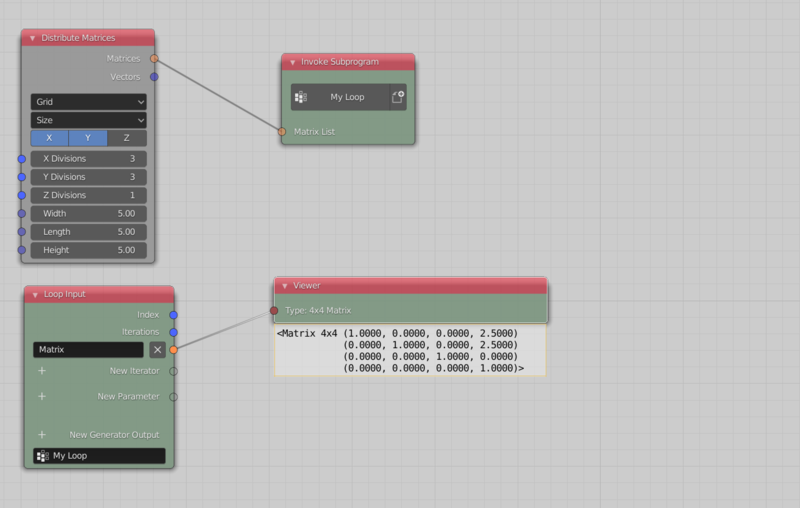
Task: Click the subprogram icon beside My Loop selector
Action: pos(301,97)
